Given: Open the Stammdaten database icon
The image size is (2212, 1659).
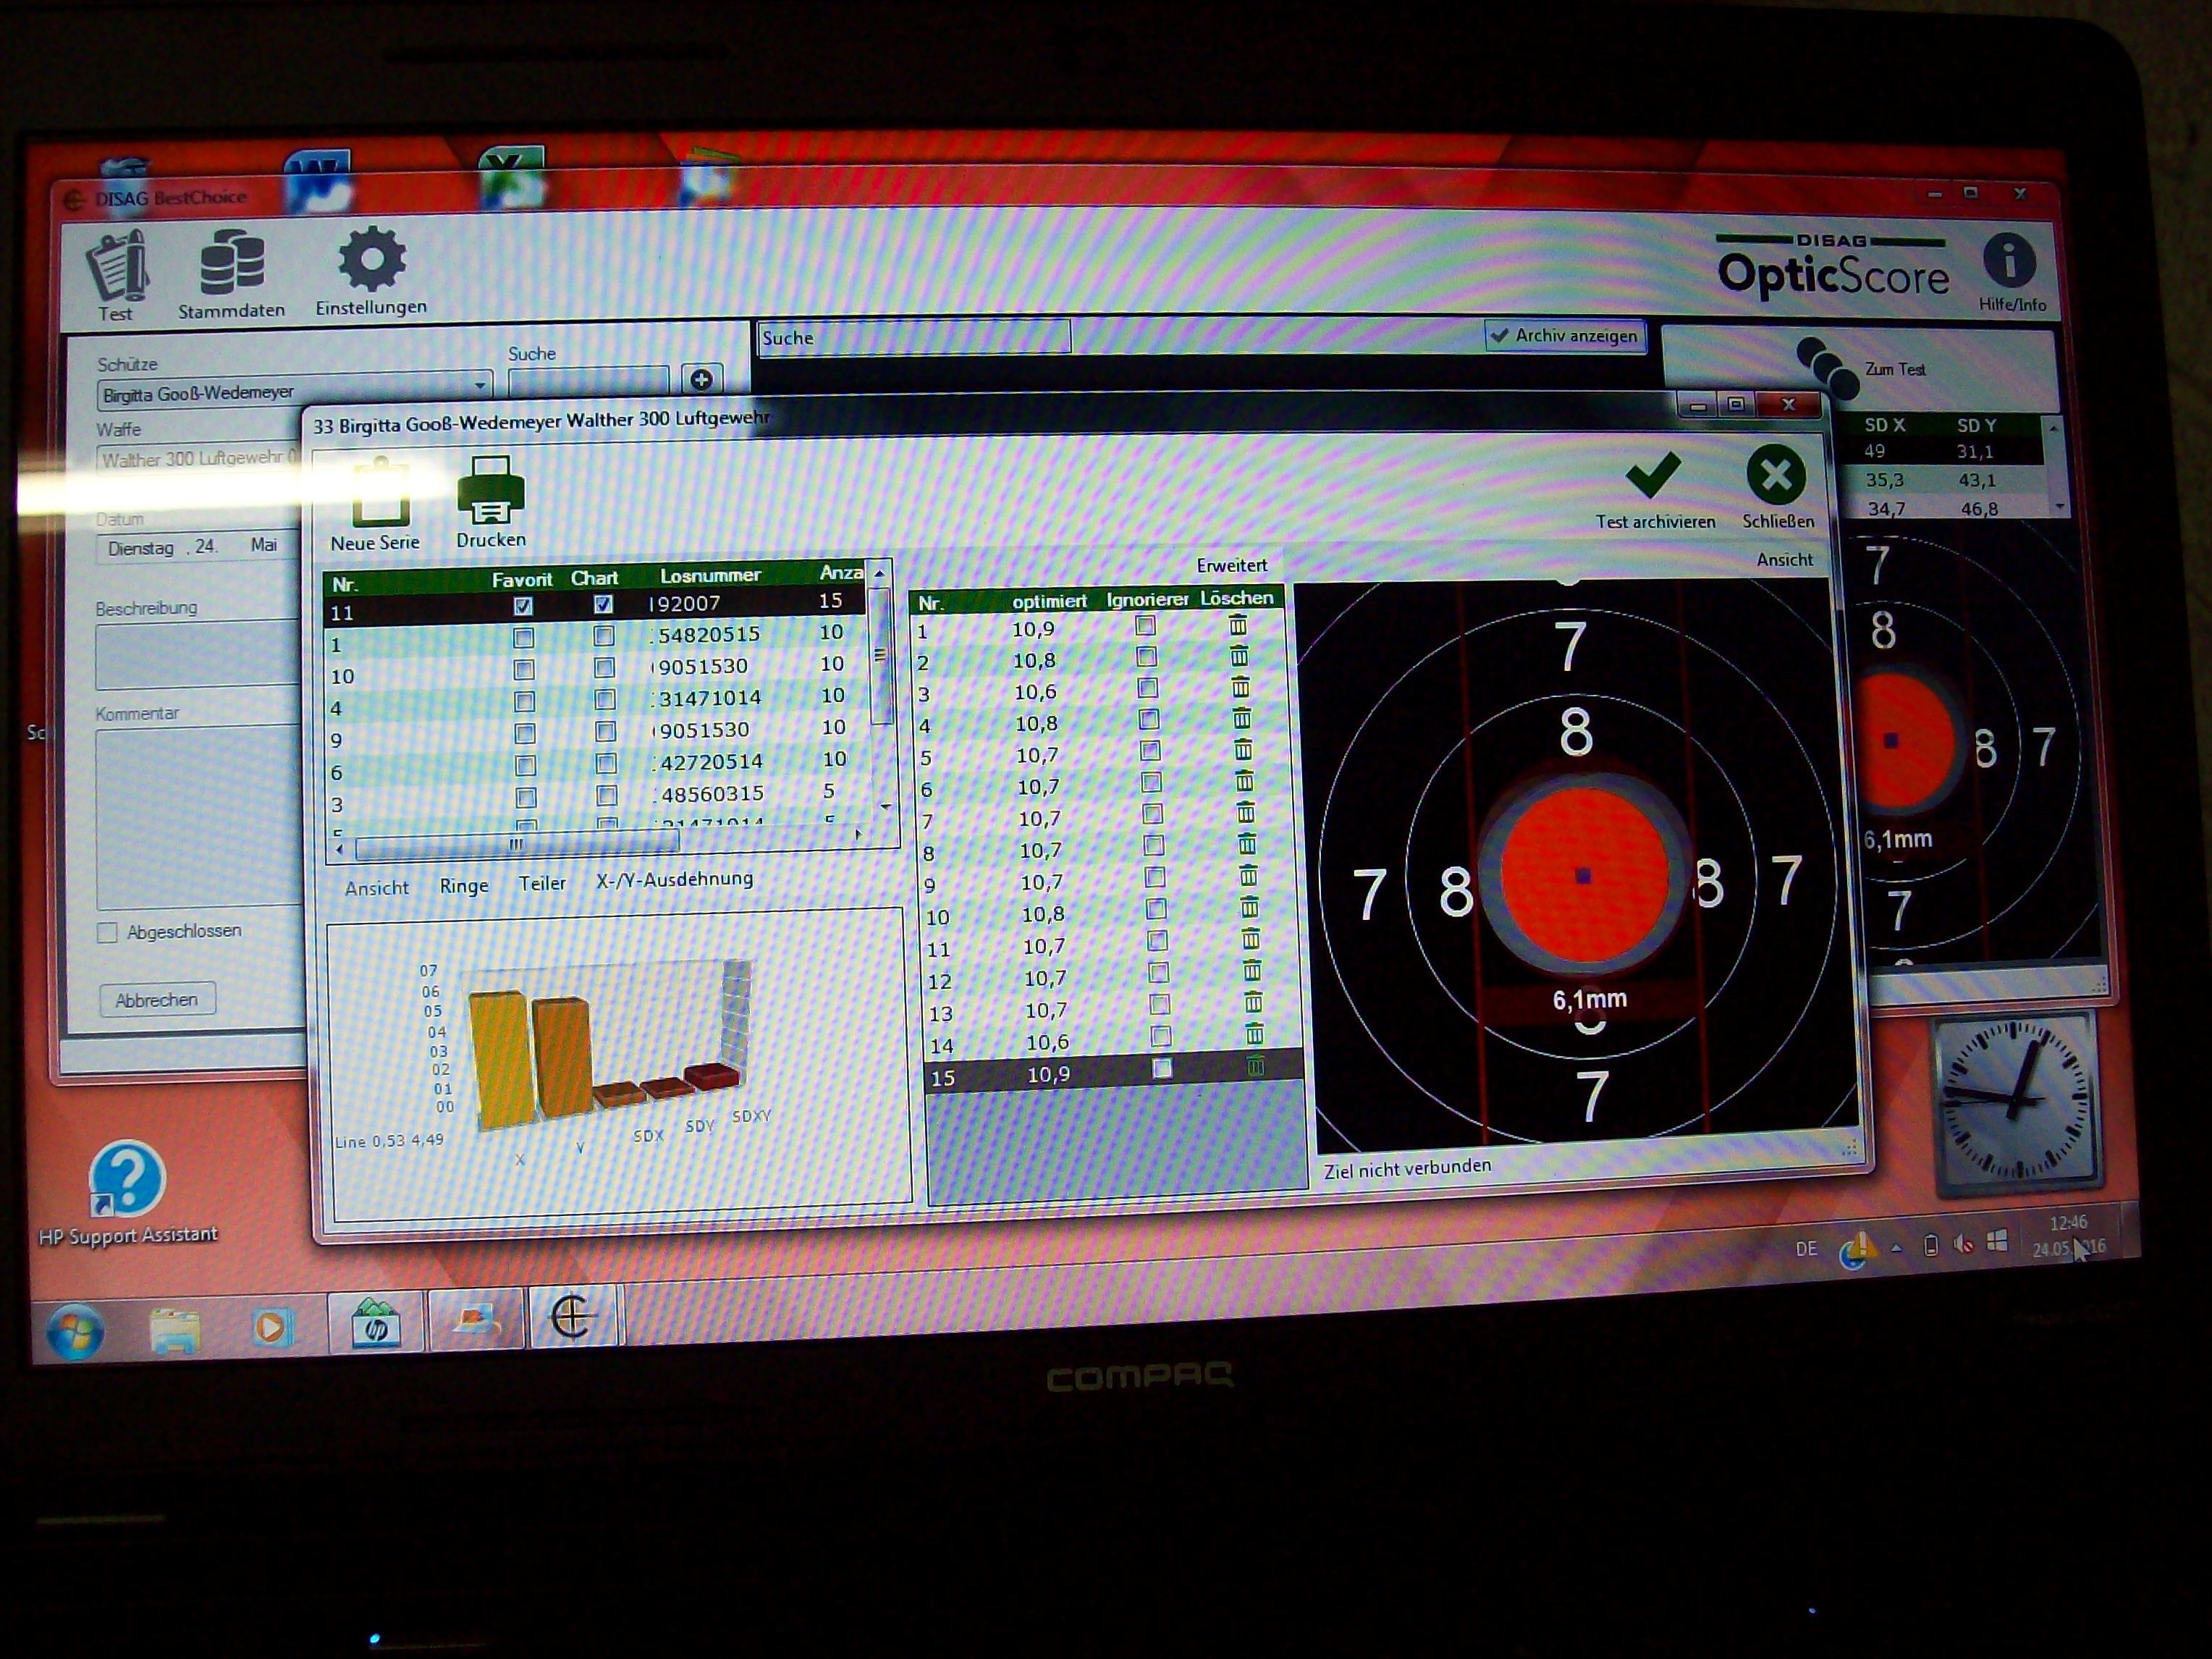Looking at the screenshot, I should pos(231,263).
